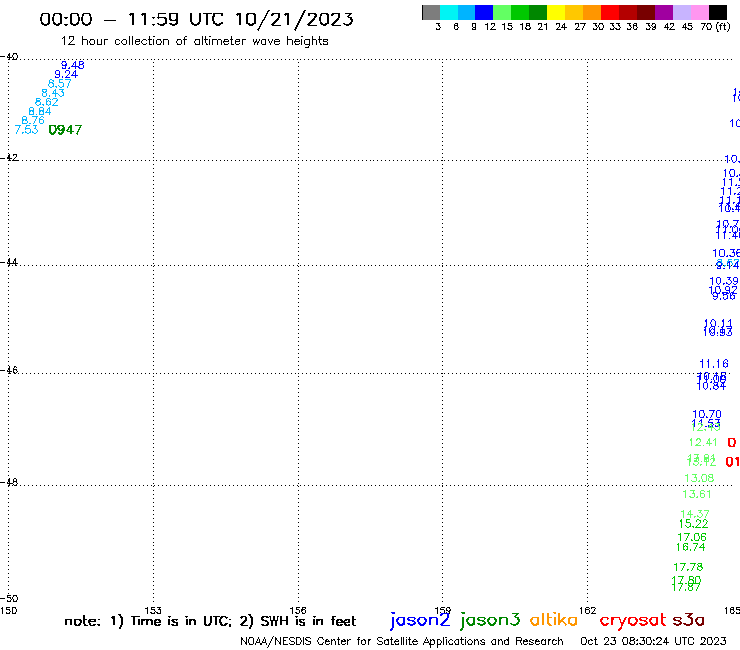Click the -46 latitude axis label
The height and width of the screenshot is (650, 740).
point(9,370)
